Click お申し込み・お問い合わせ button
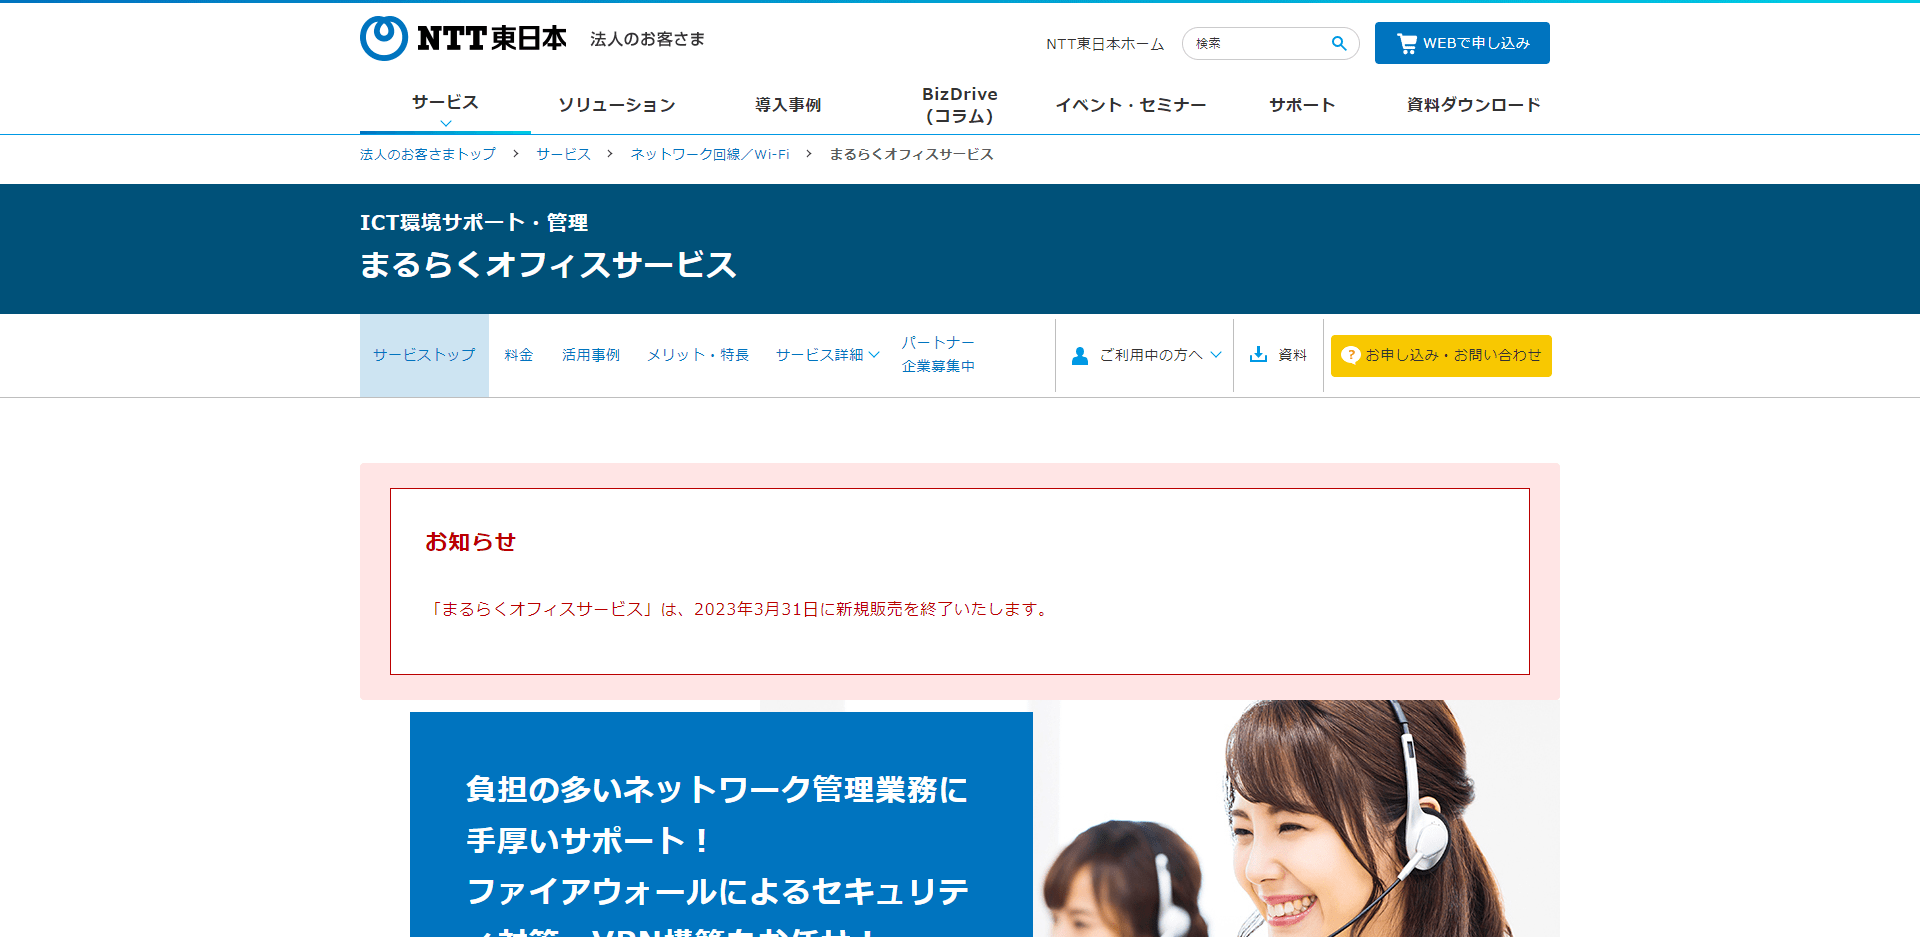 tap(1441, 356)
